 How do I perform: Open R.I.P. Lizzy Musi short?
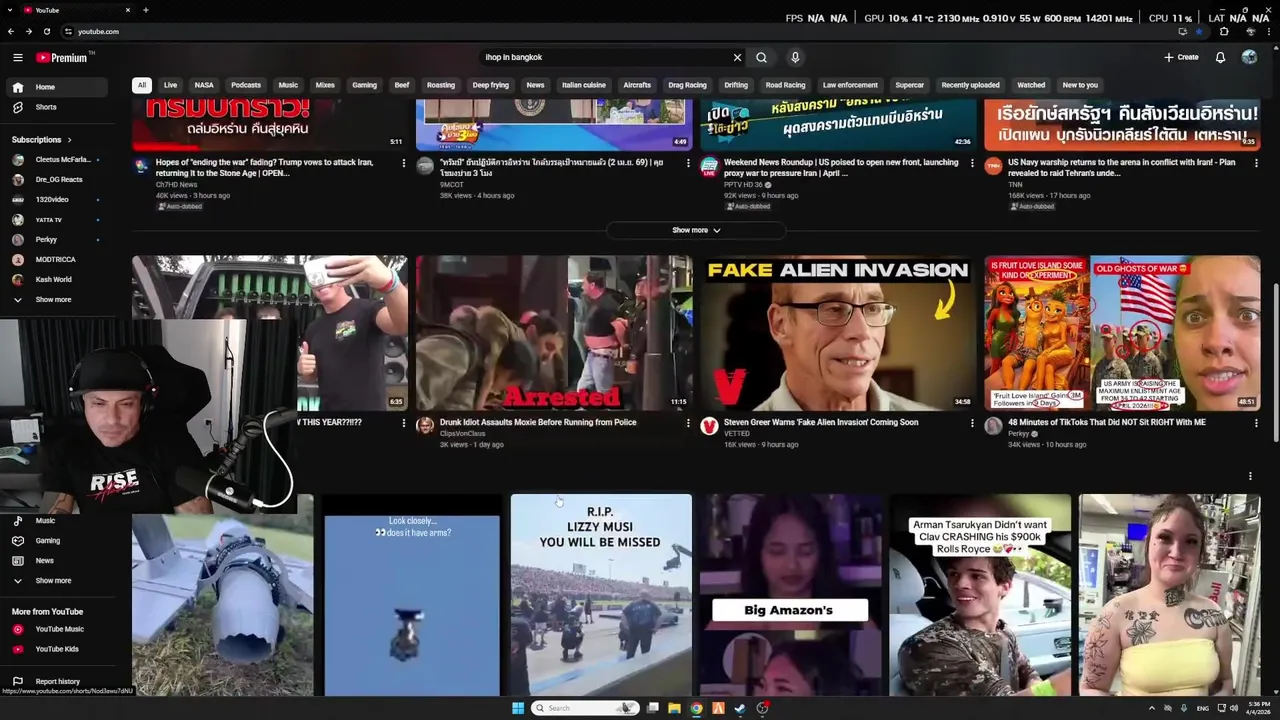[601, 594]
